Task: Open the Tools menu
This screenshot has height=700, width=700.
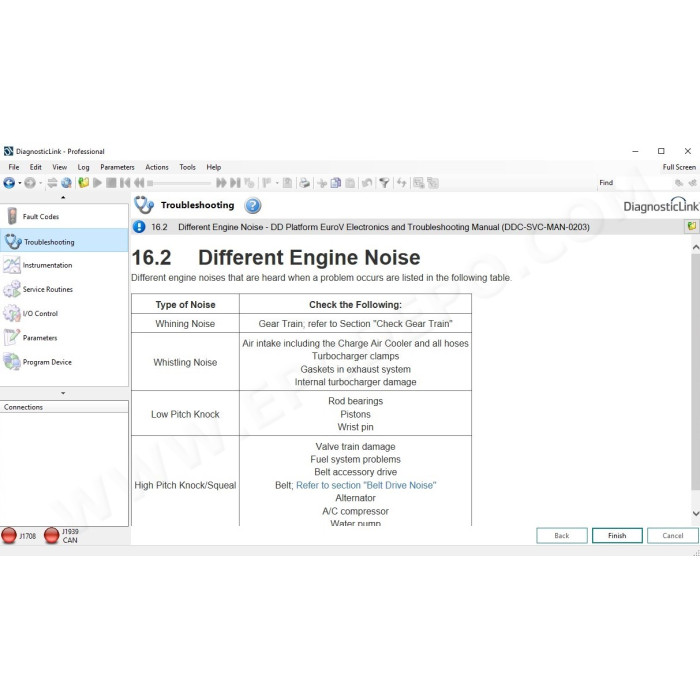Action: tap(188, 167)
